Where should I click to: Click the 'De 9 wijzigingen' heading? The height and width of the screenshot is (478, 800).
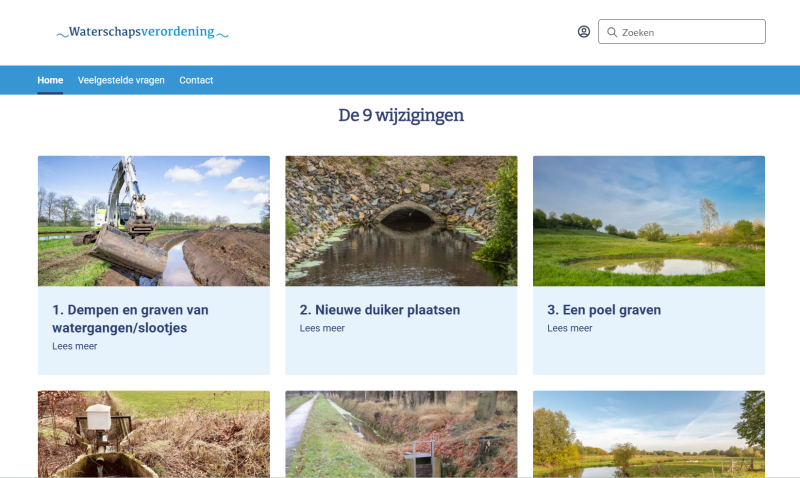tap(401, 115)
